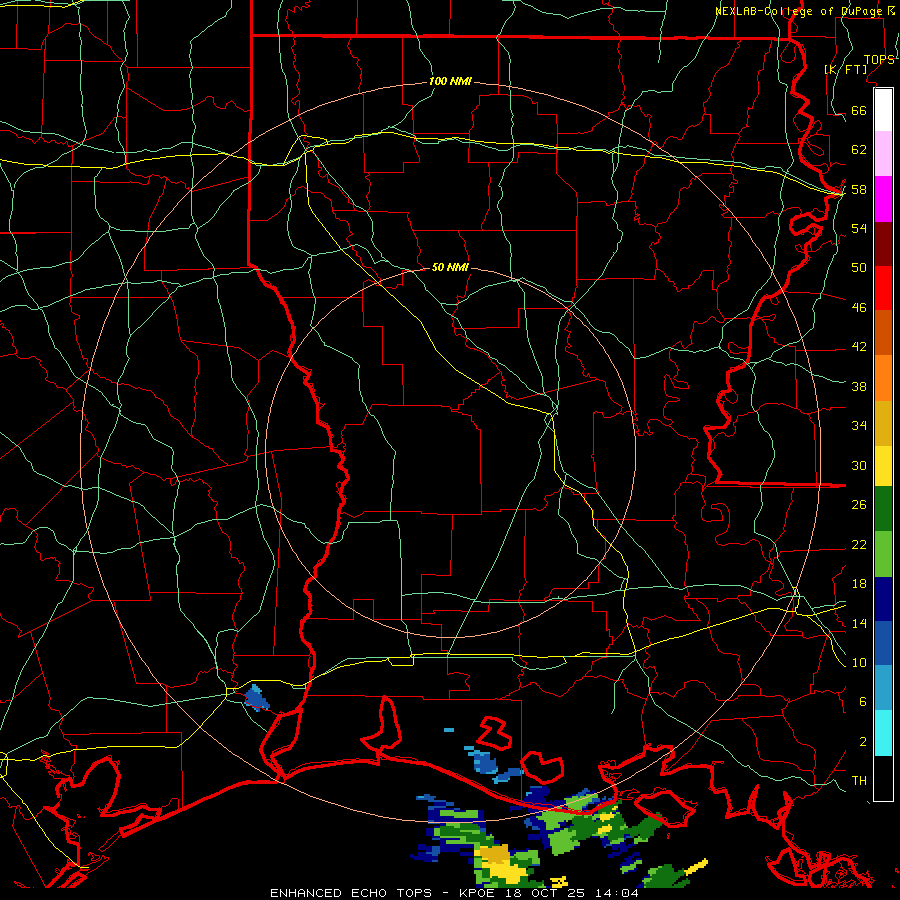The width and height of the screenshot is (900, 900).
Task: Click the "2" legend value
Action: (x=862, y=741)
